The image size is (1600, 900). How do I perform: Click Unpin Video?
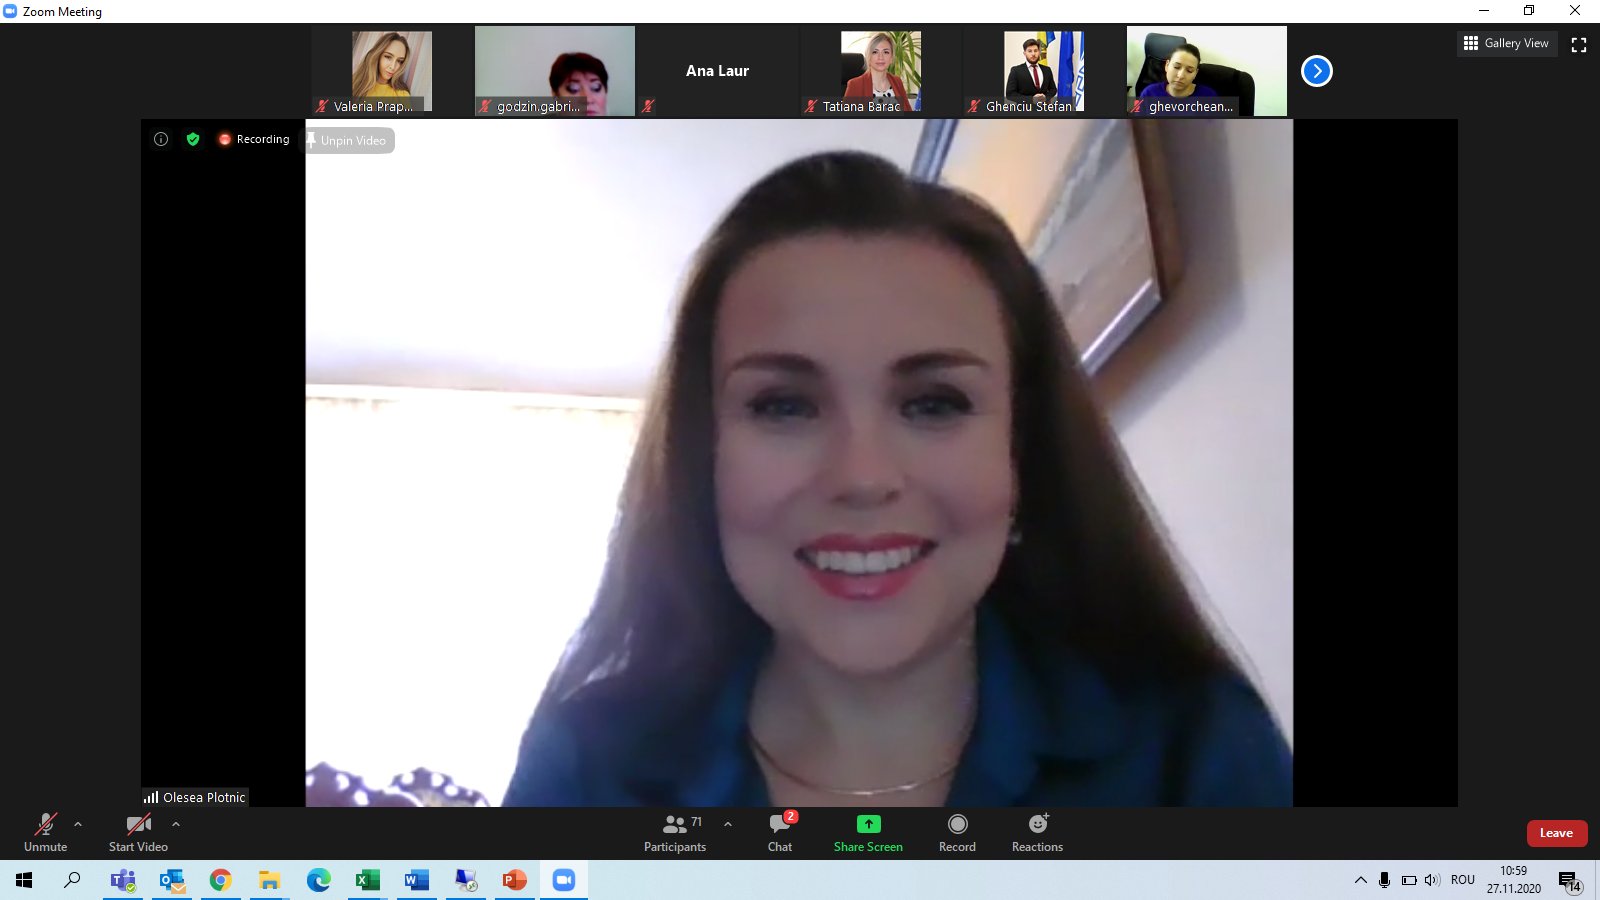point(350,140)
